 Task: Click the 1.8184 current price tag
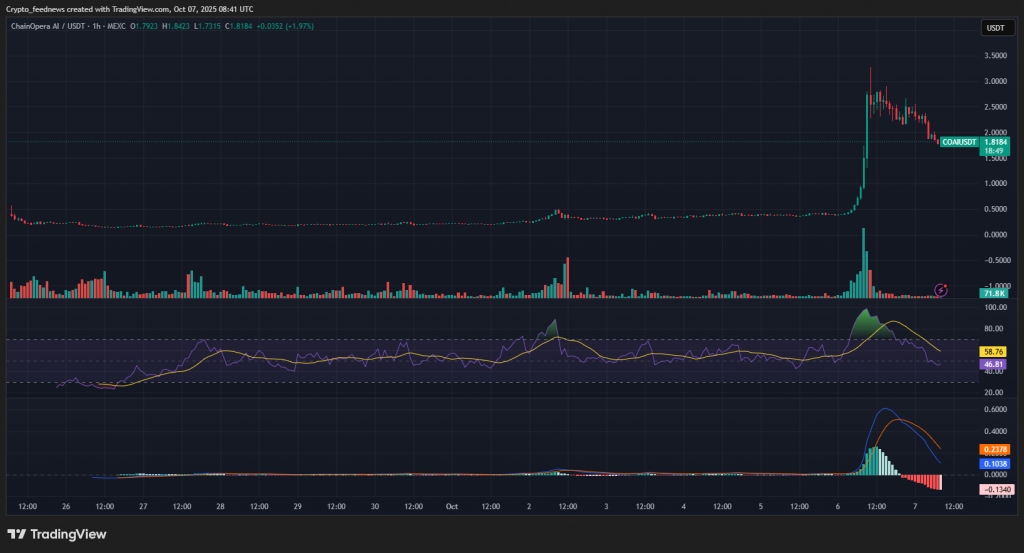995,143
